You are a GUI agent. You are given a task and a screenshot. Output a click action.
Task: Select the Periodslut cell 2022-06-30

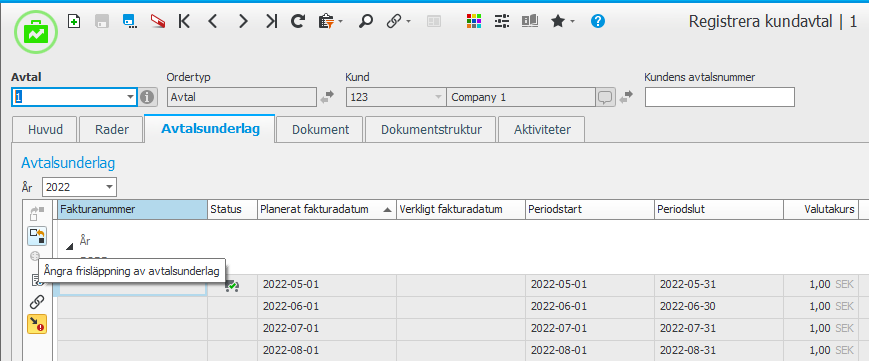click(718, 307)
